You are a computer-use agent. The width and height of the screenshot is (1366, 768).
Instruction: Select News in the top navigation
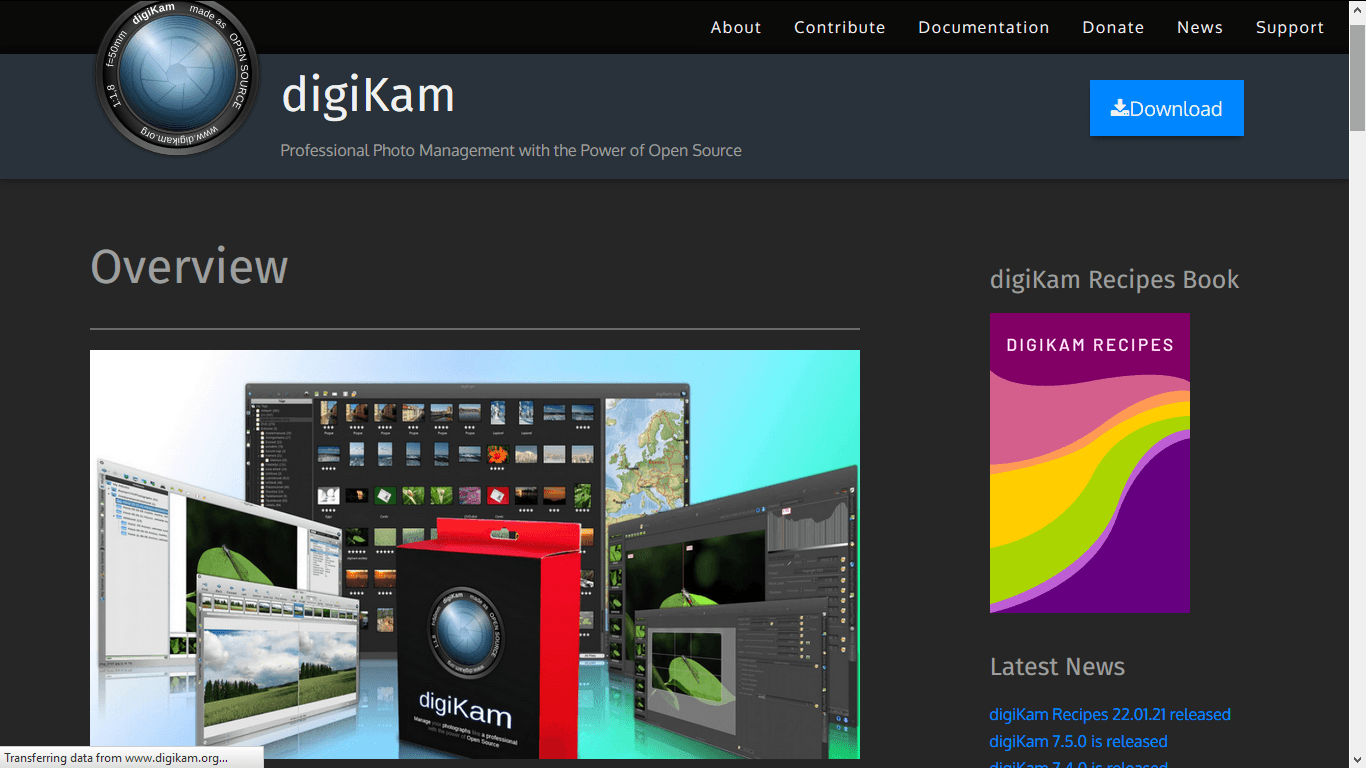coord(1200,27)
